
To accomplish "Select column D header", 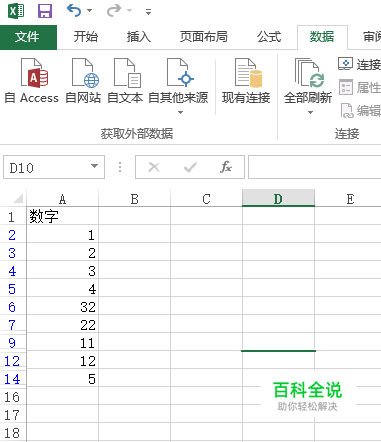I will [278, 199].
